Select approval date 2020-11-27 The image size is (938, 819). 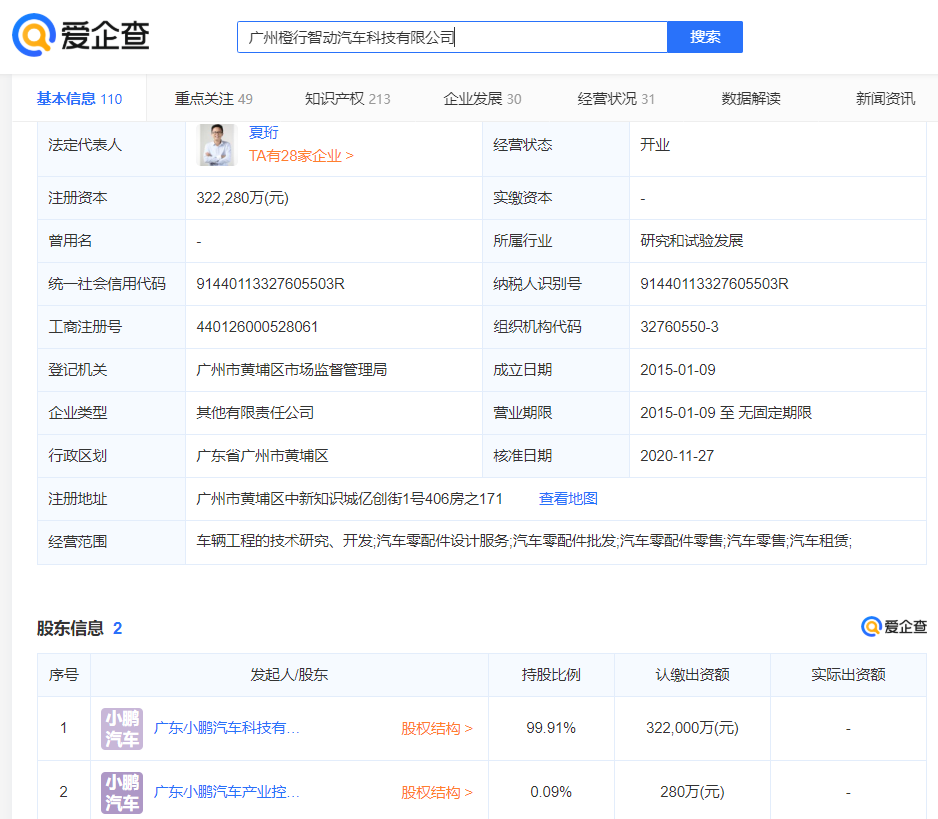pos(677,456)
